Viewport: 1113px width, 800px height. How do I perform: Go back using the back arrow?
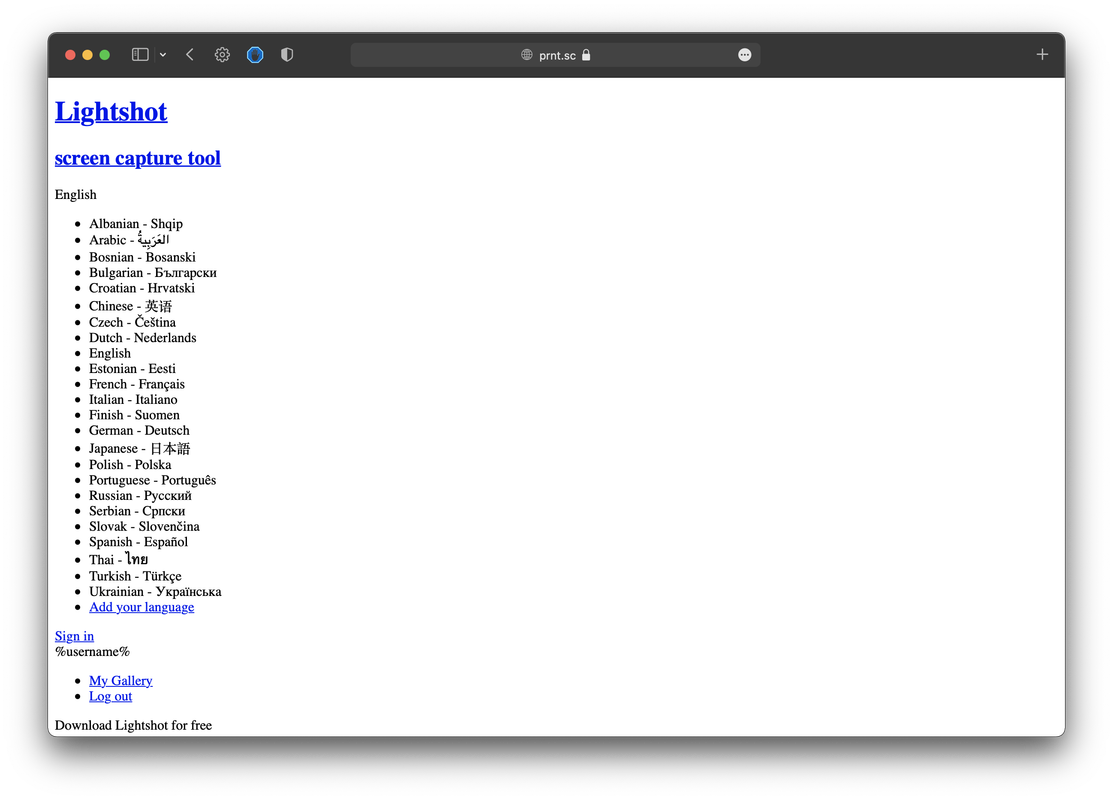190,55
